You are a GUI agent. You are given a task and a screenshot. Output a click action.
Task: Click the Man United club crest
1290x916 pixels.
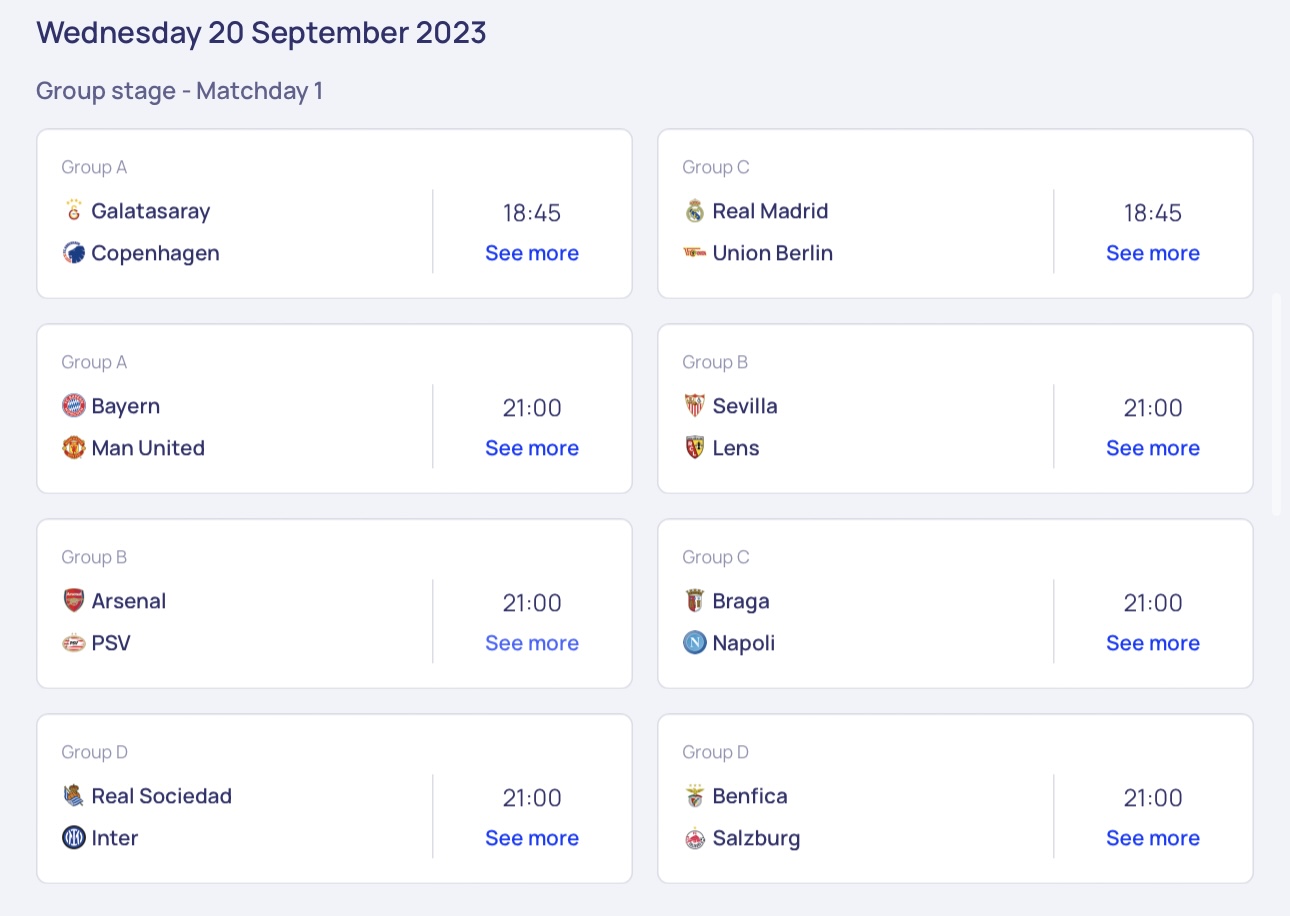[x=74, y=448]
